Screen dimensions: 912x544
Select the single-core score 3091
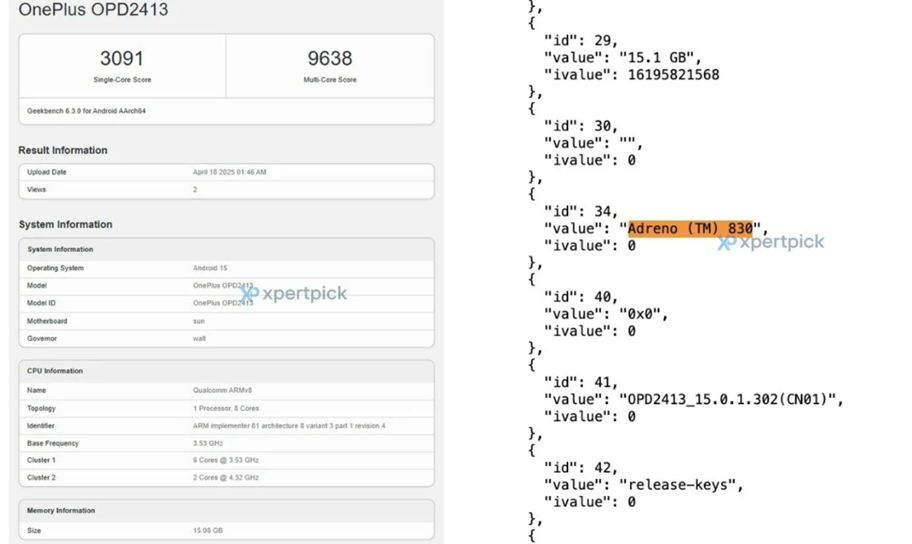click(121, 58)
